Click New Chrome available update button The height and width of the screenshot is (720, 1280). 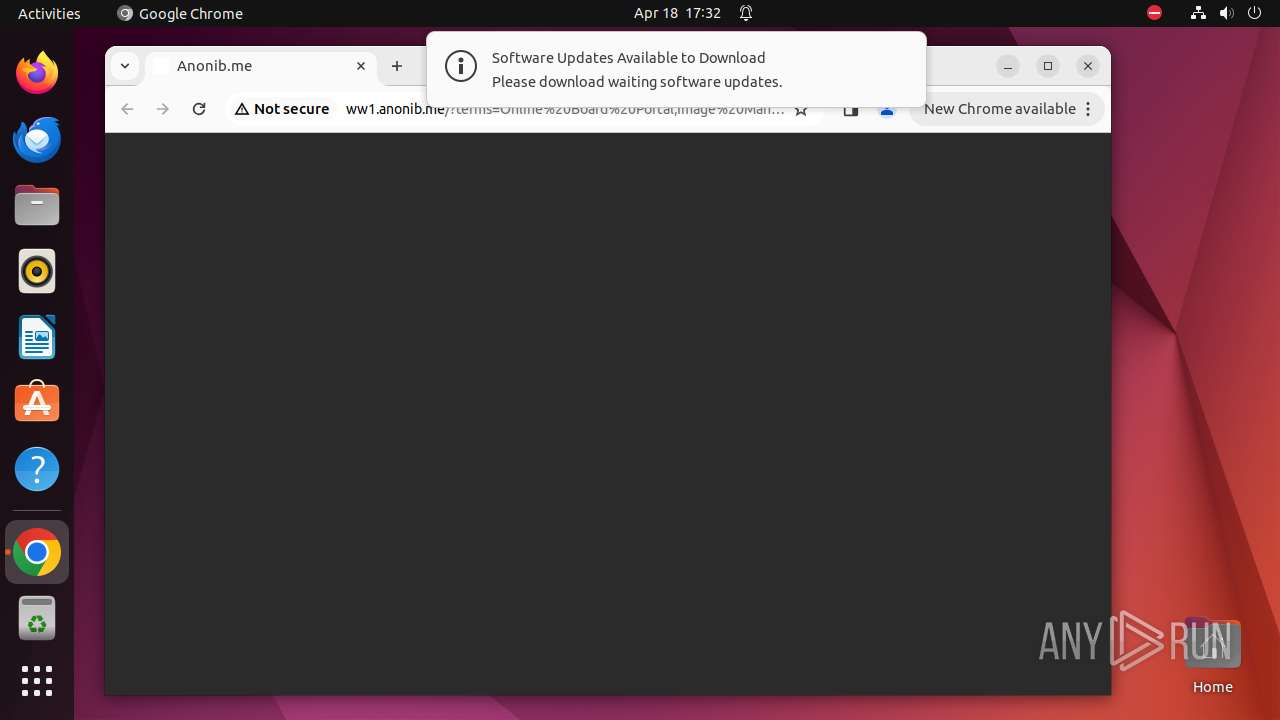point(1008,109)
